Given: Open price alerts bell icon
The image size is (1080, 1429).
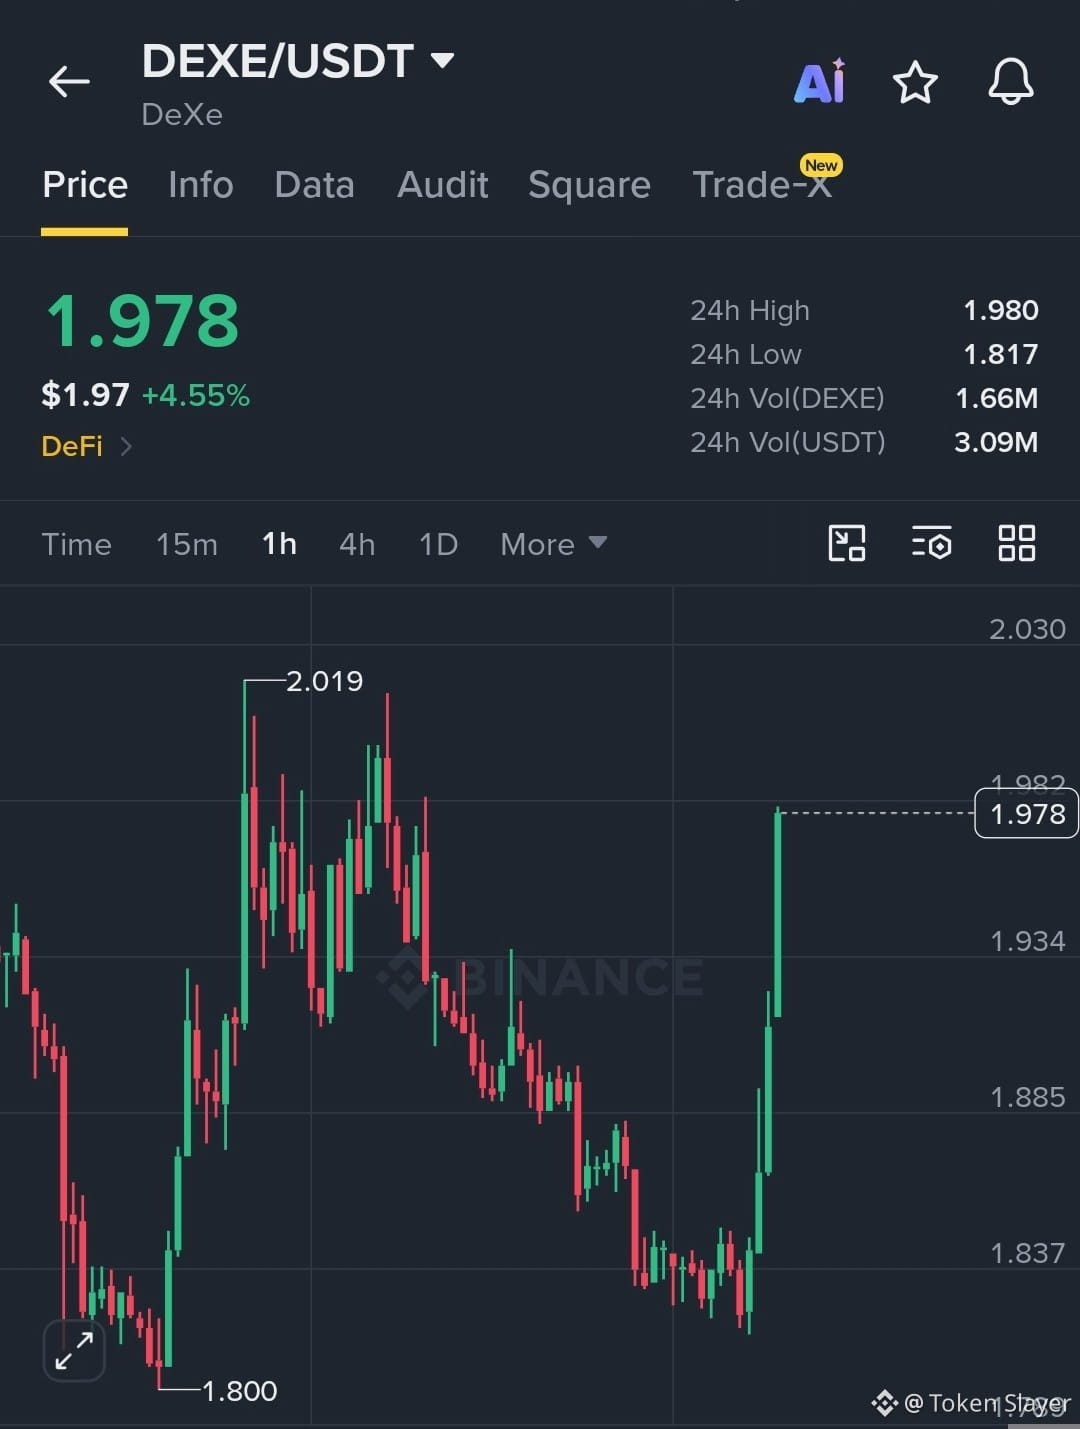Looking at the screenshot, I should click(1011, 81).
